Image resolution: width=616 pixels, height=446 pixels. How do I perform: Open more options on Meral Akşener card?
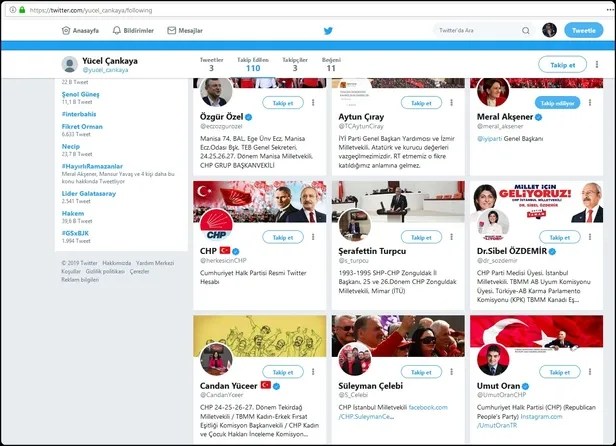[590, 103]
